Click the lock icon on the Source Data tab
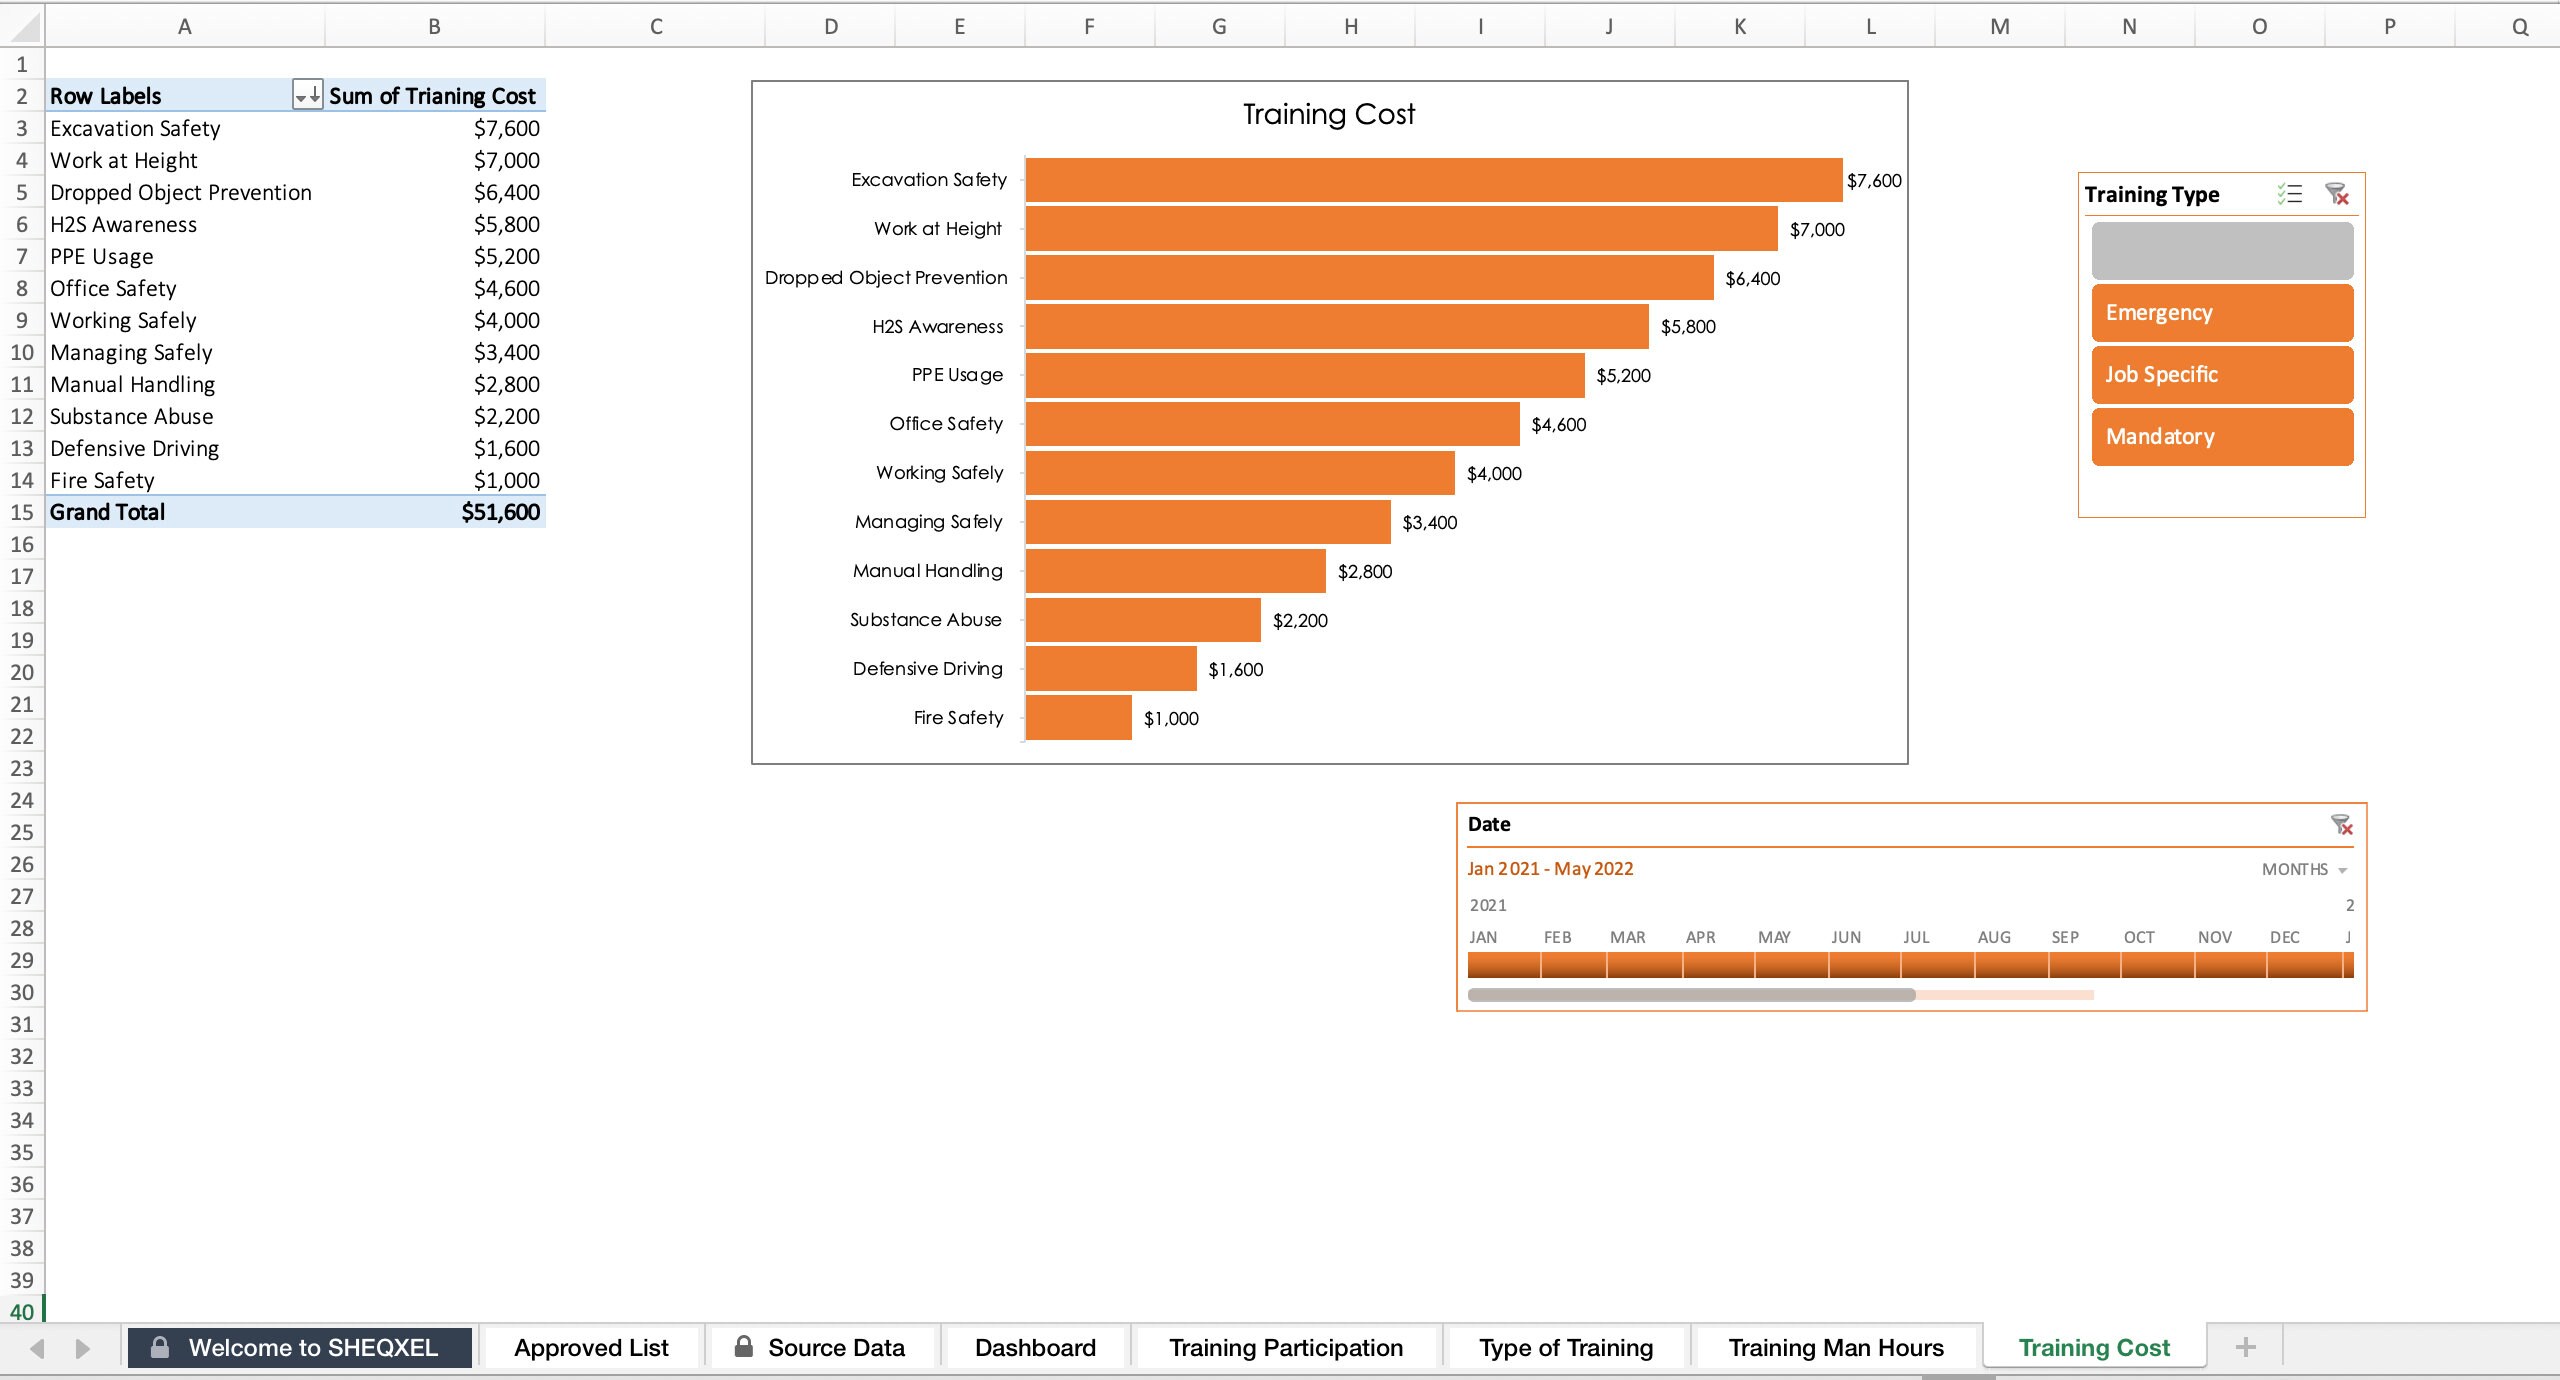This screenshot has width=2560, height=1380. click(x=742, y=1347)
